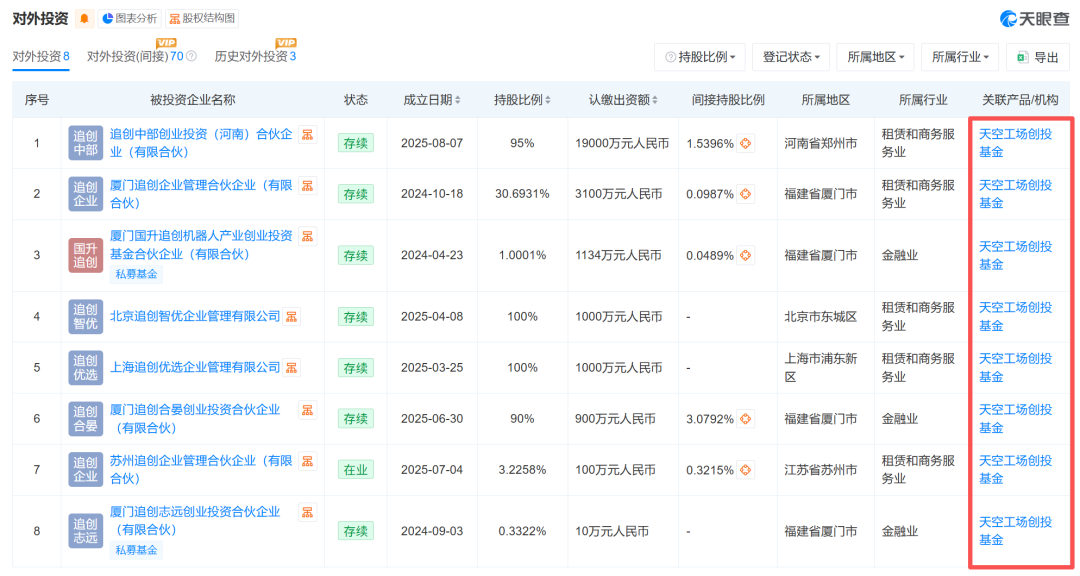Open 追创中部创业投资（河南）合伙企业 link
The width and height of the screenshot is (1080, 576).
(201, 143)
